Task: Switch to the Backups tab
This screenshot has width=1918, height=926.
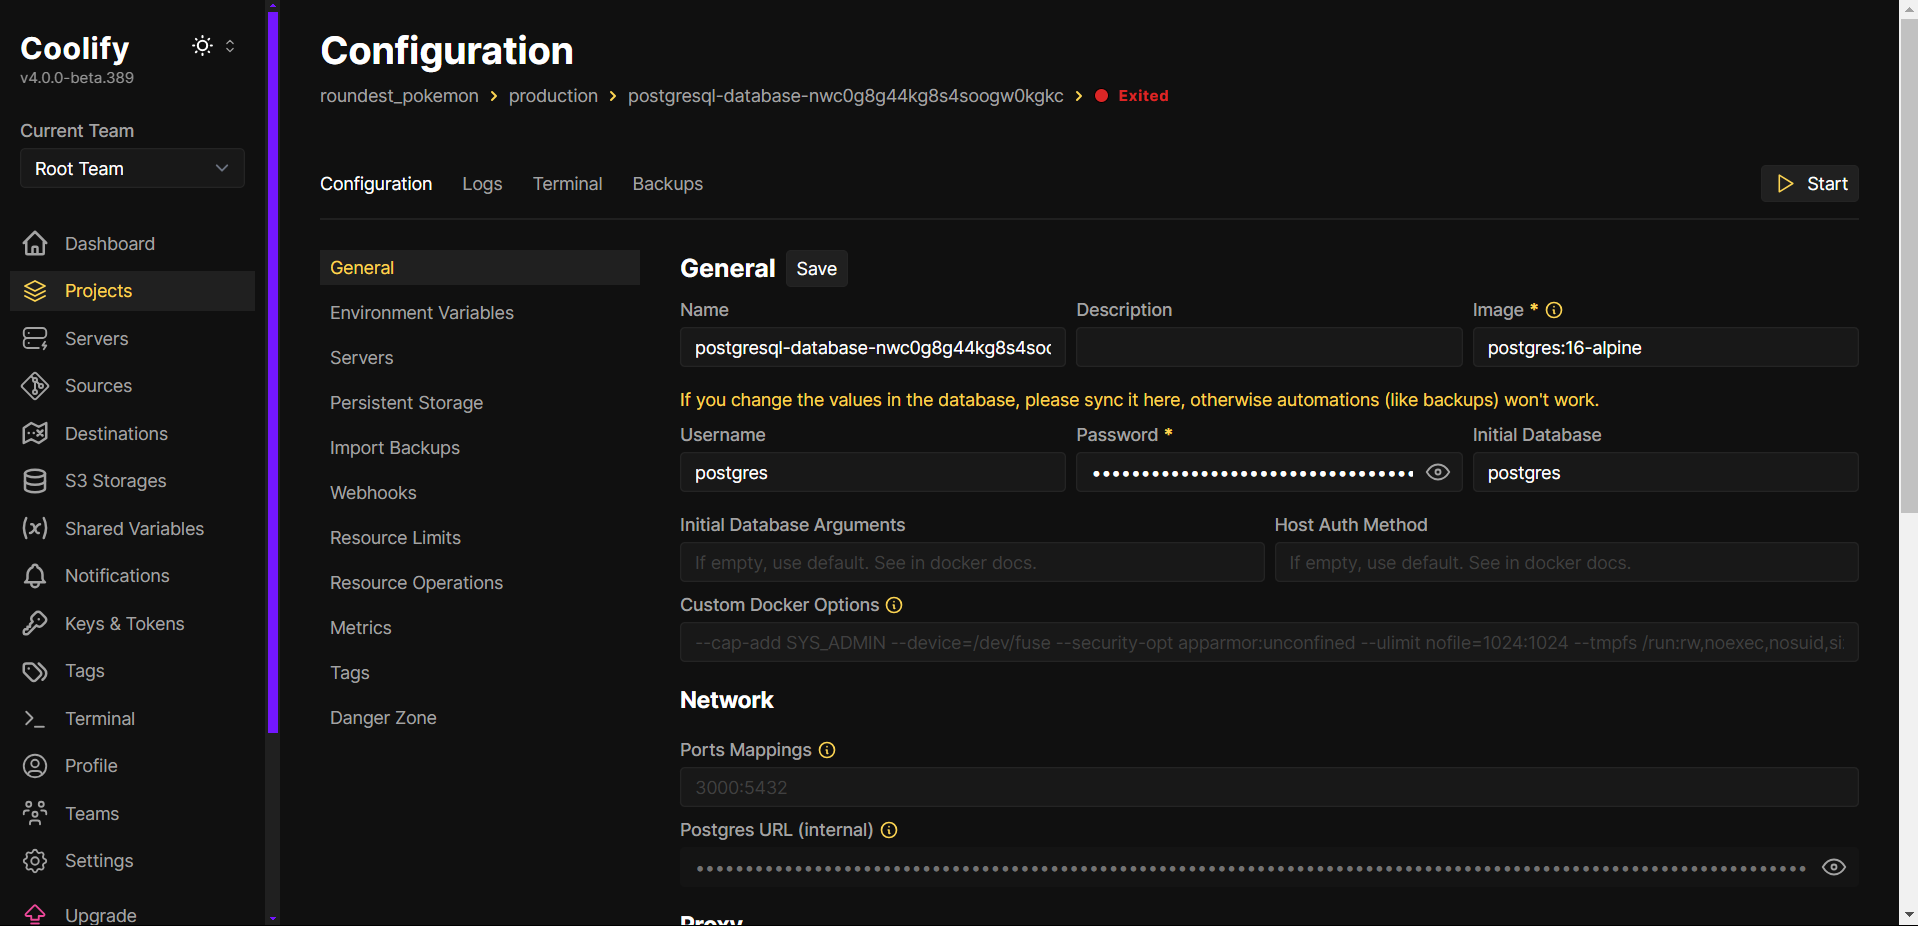Action: [x=667, y=184]
